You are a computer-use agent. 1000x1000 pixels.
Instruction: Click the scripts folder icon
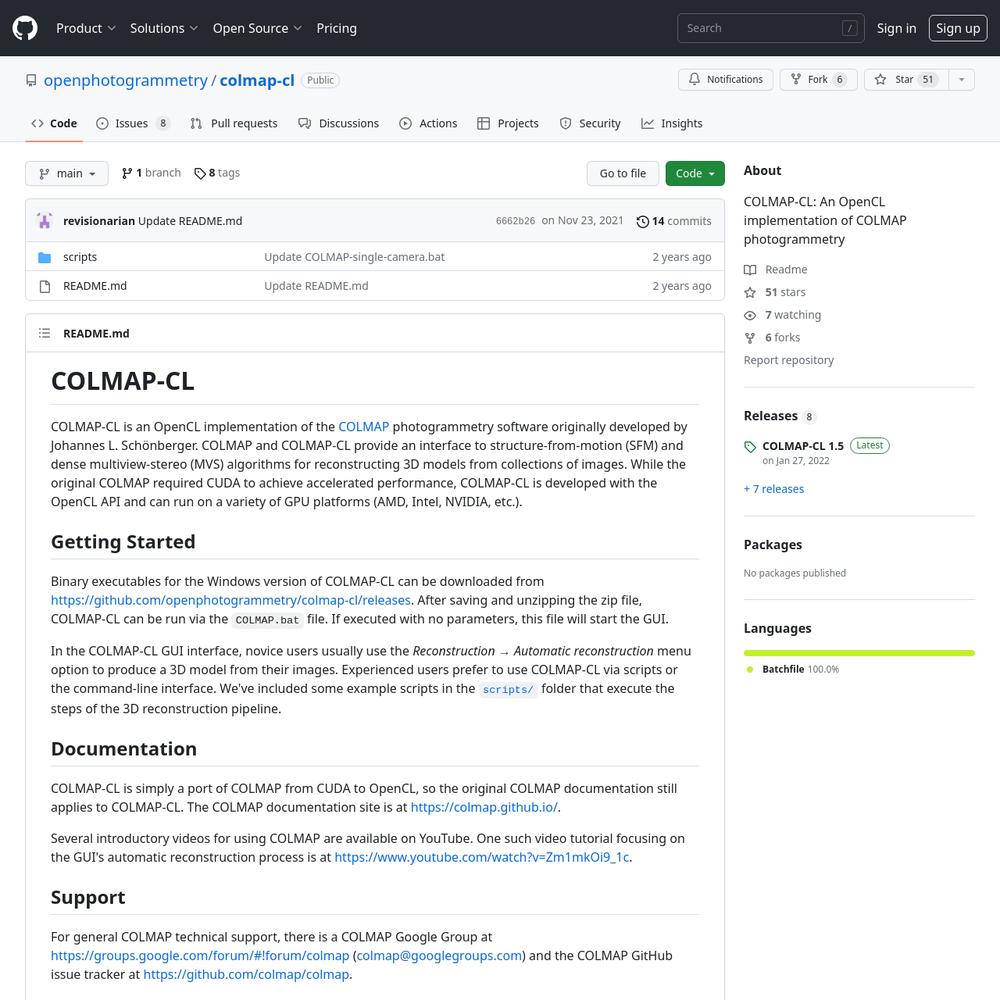click(45, 257)
